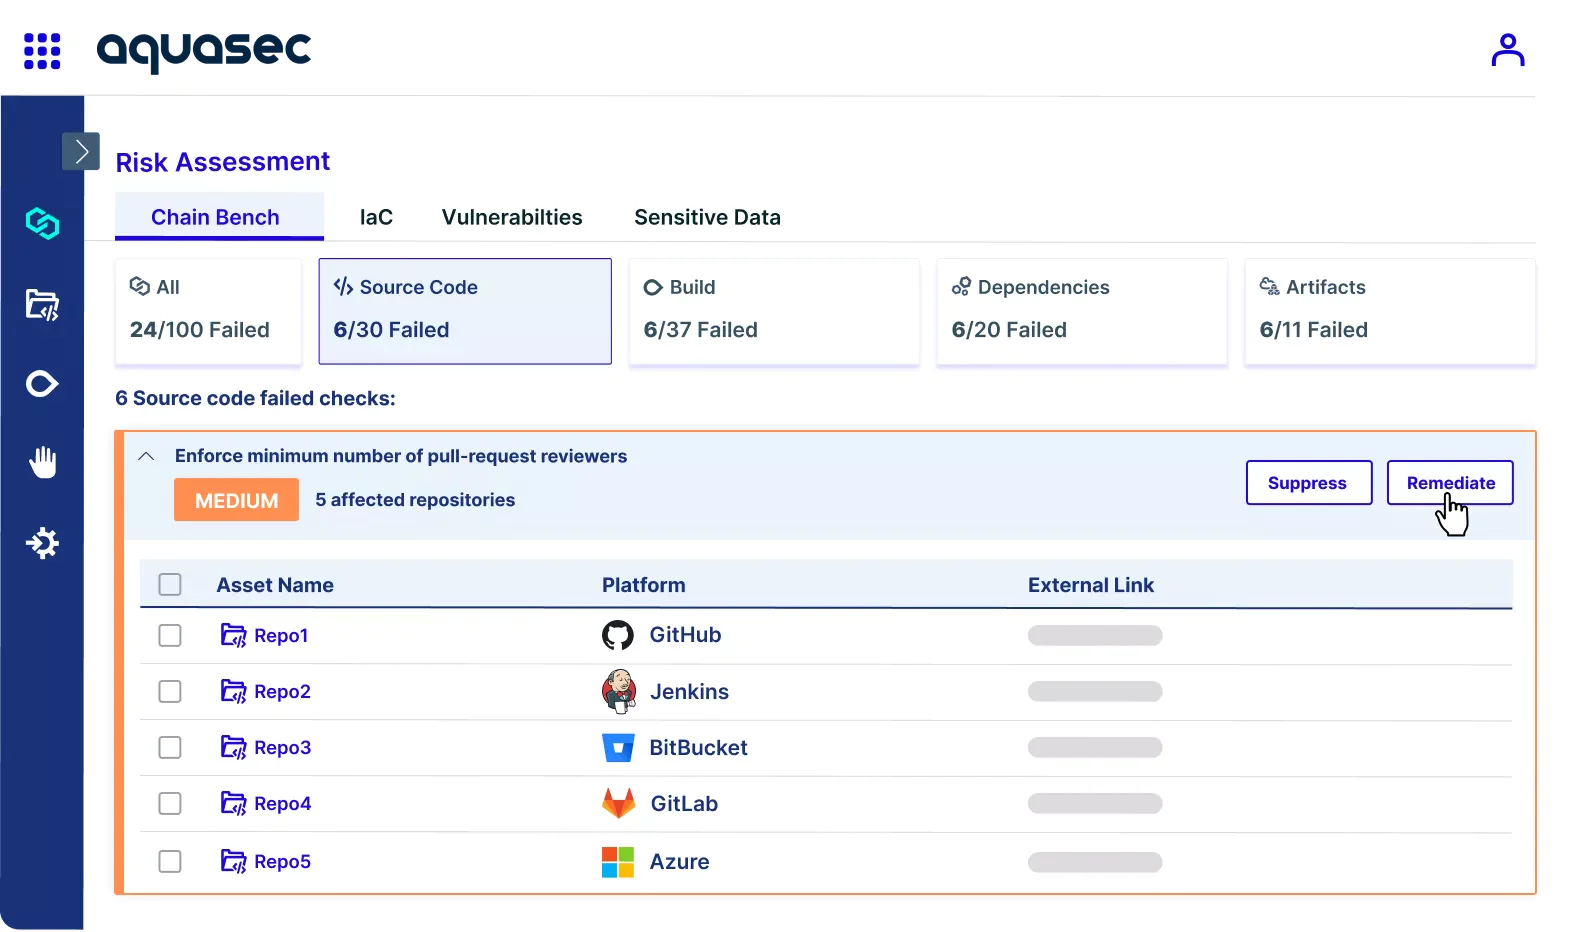Go to the Sensitive Data tab
Screen dimensions: 1570x932
point(707,217)
